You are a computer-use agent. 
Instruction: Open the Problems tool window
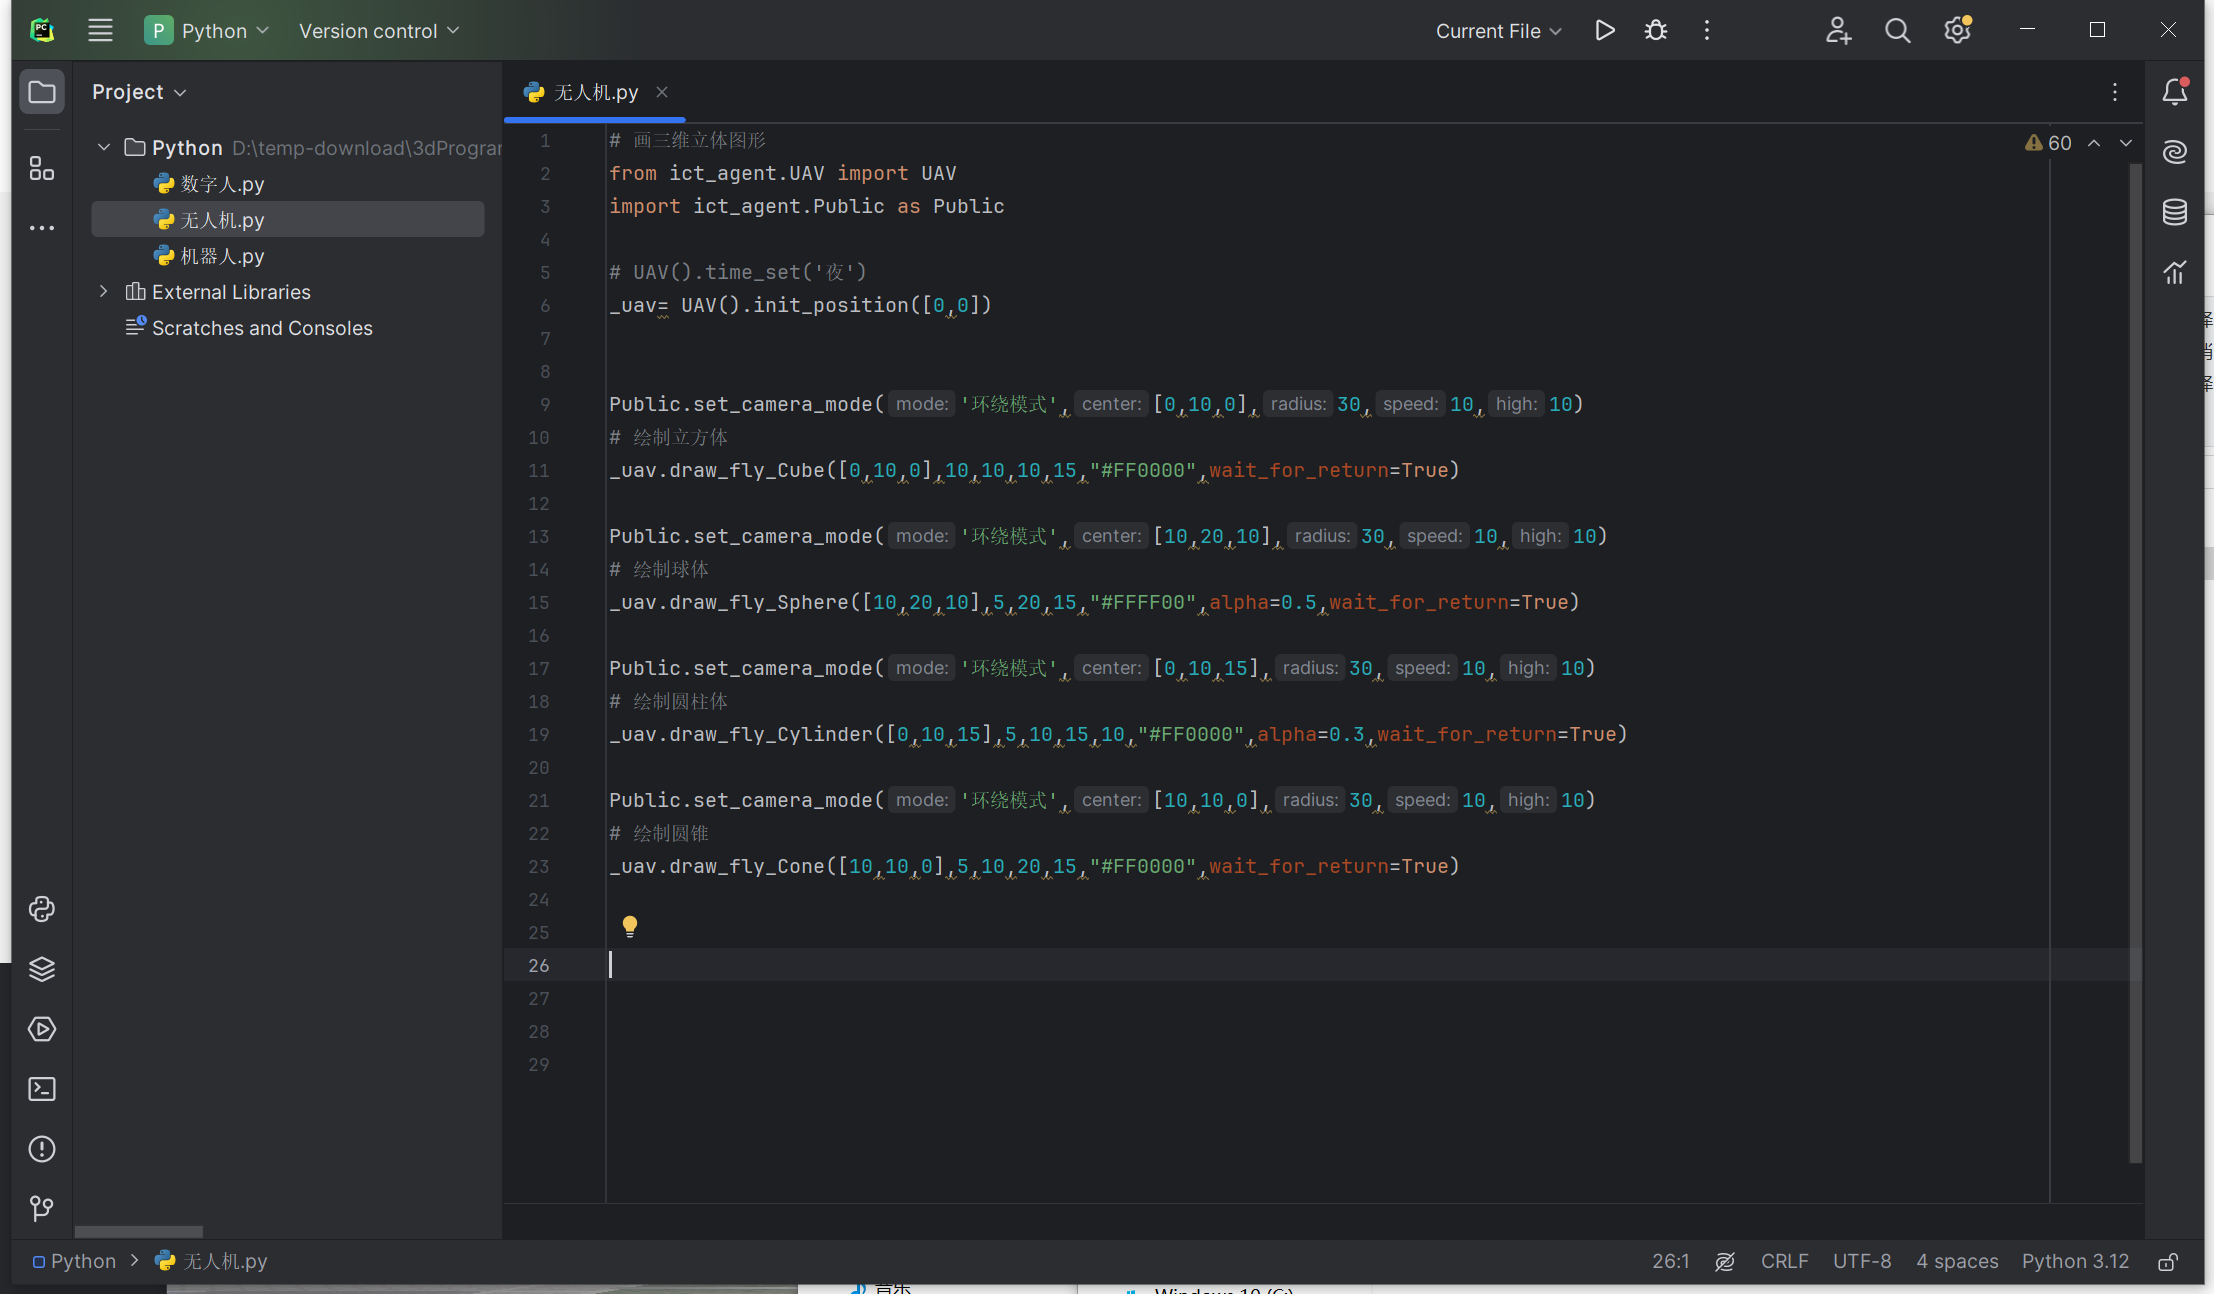pyautogui.click(x=41, y=1149)
